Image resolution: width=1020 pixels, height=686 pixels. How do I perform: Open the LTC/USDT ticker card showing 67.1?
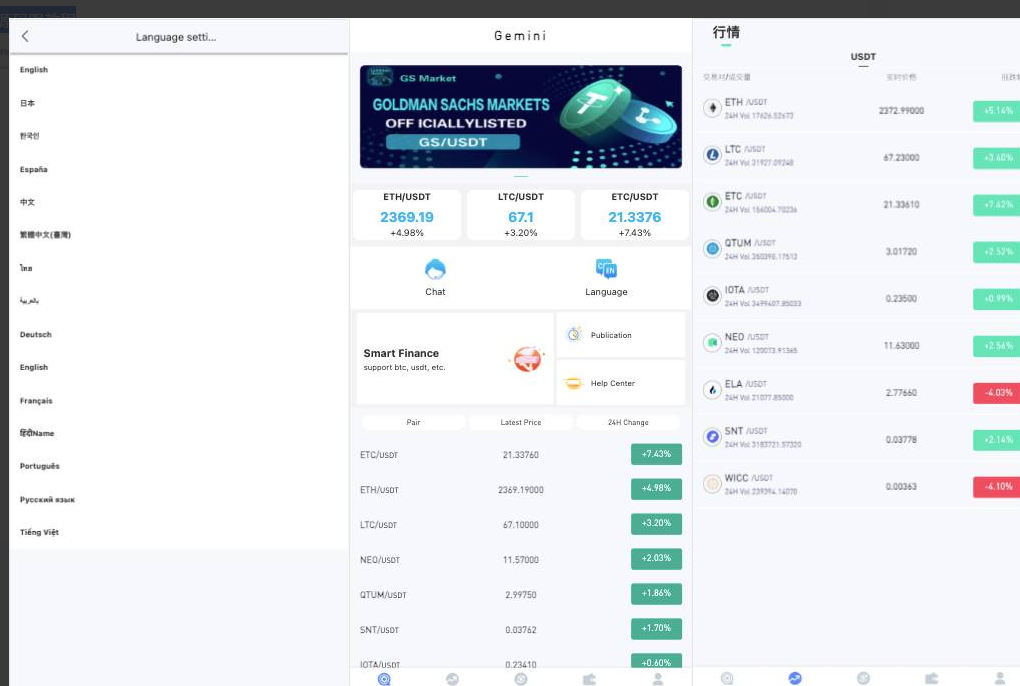click(521, 215)
